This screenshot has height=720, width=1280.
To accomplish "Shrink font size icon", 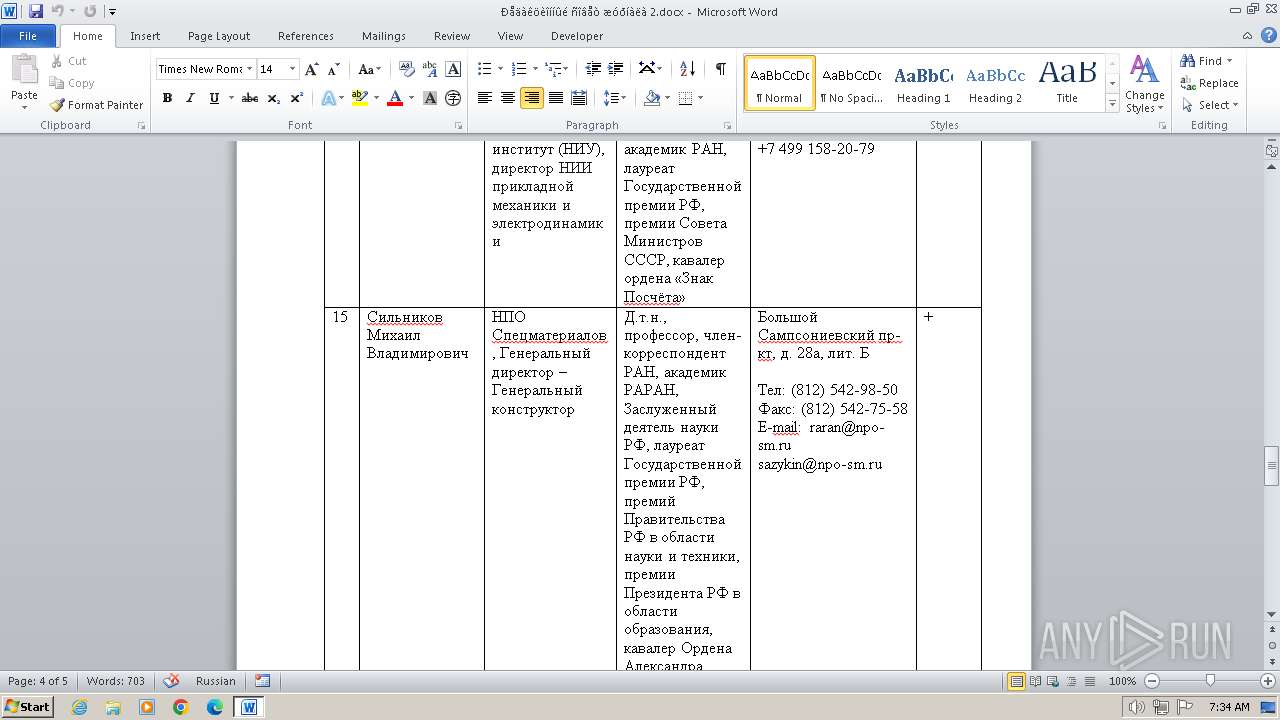I will 333,69.
